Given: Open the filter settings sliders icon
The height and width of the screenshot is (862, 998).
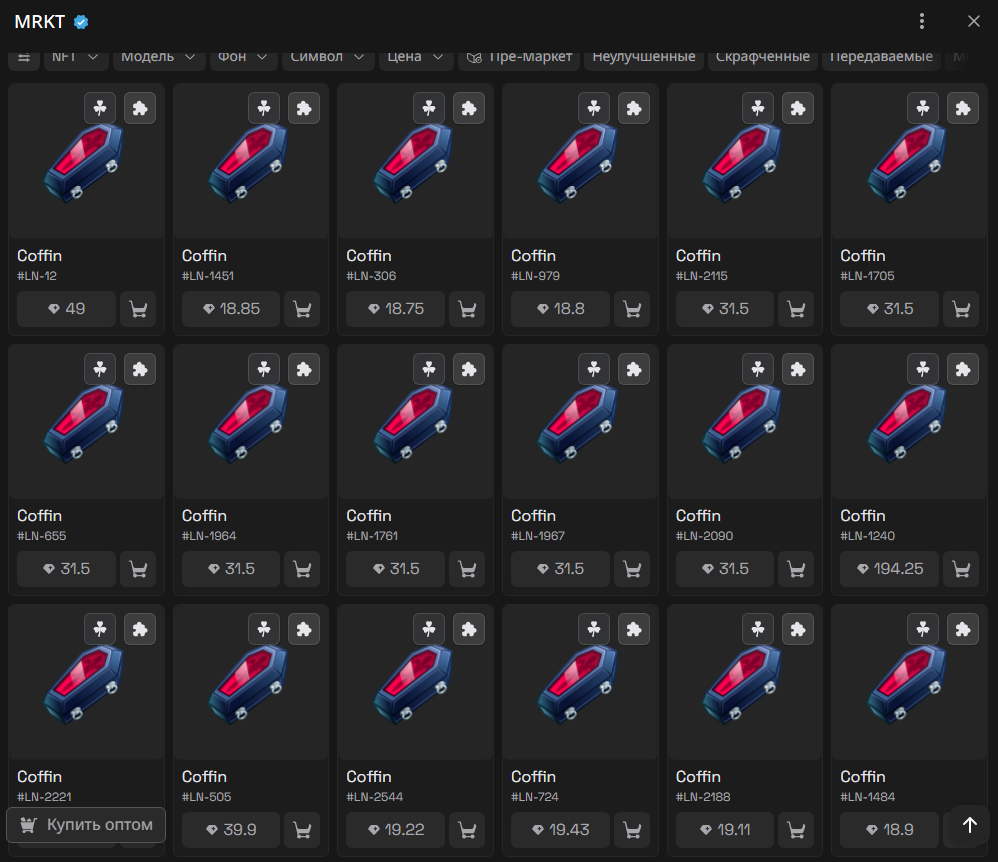Looking at the screenshot, I should tap(24, 57).
